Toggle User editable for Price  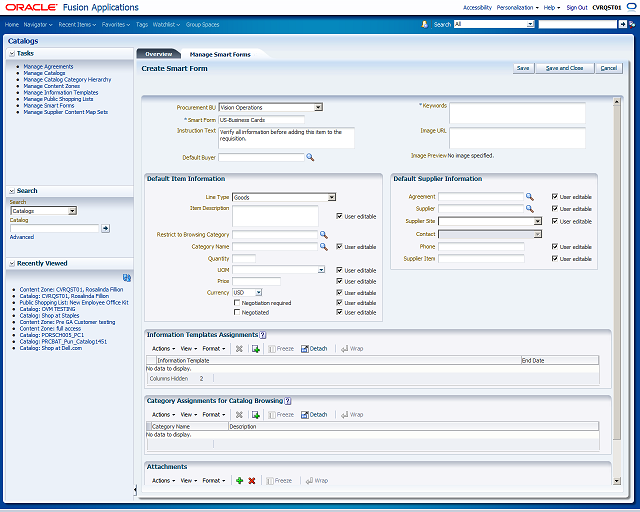point(339,281)
